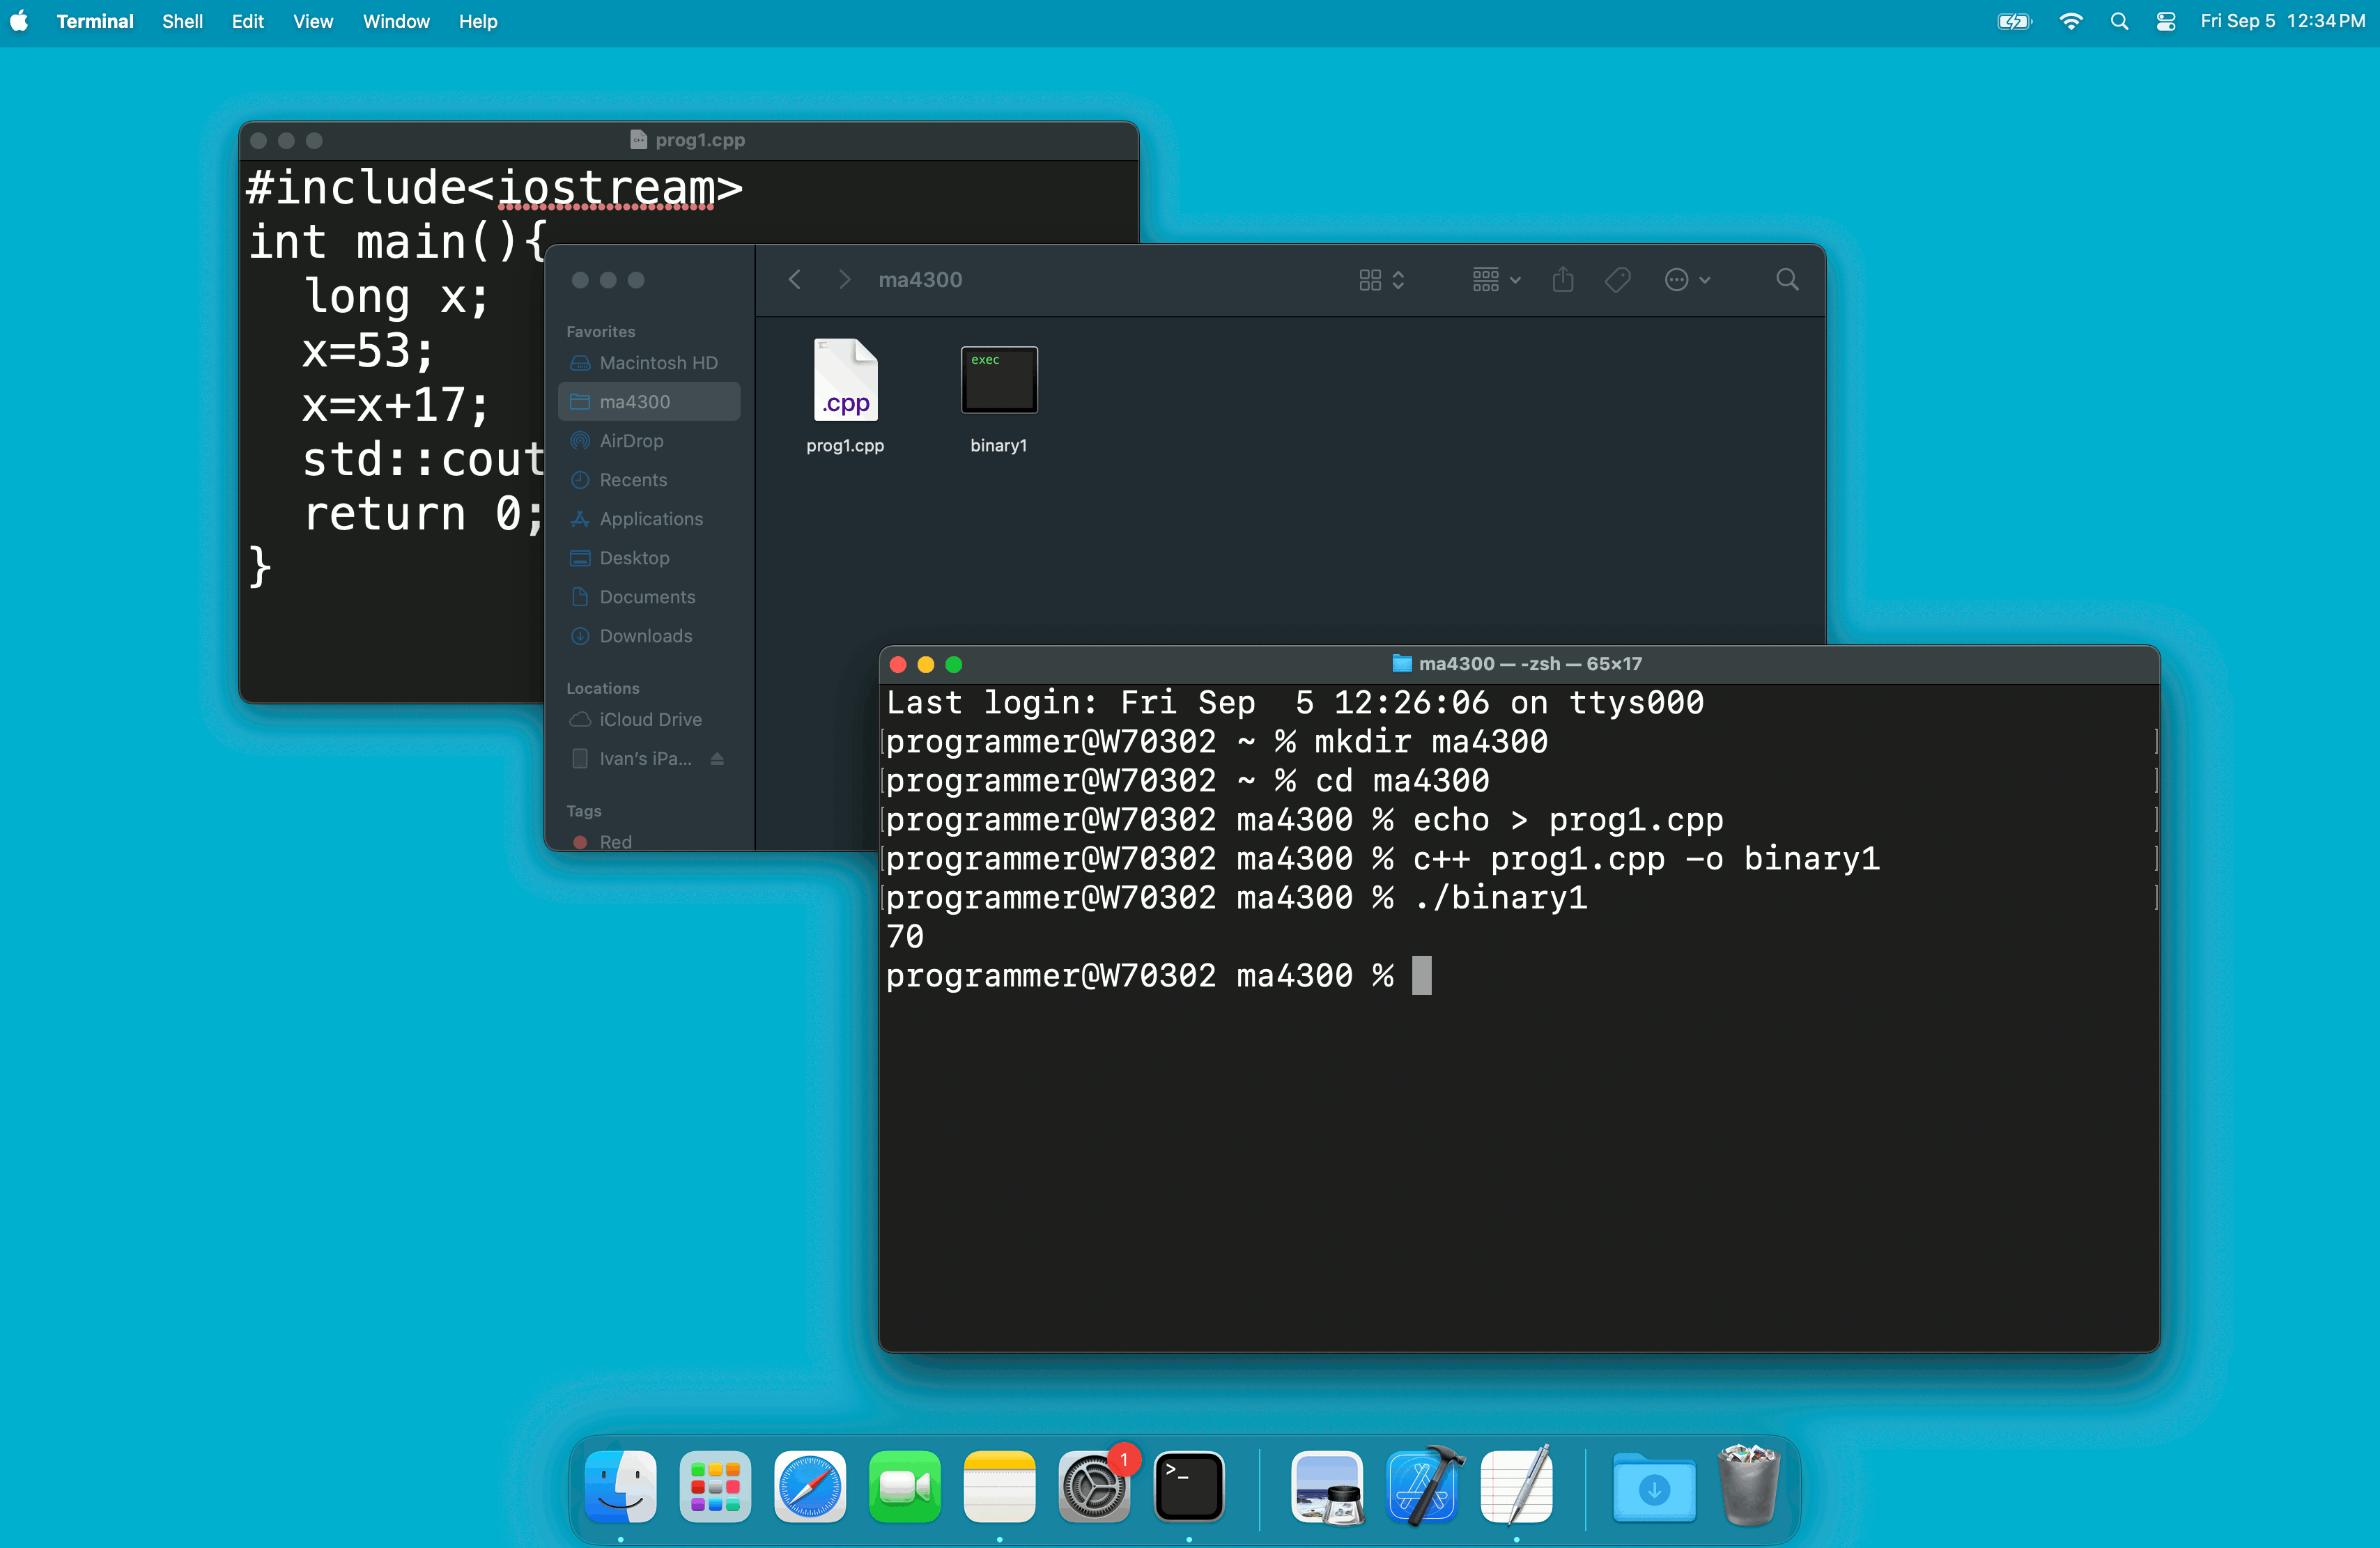Click the Finder tags icon

1617,280
